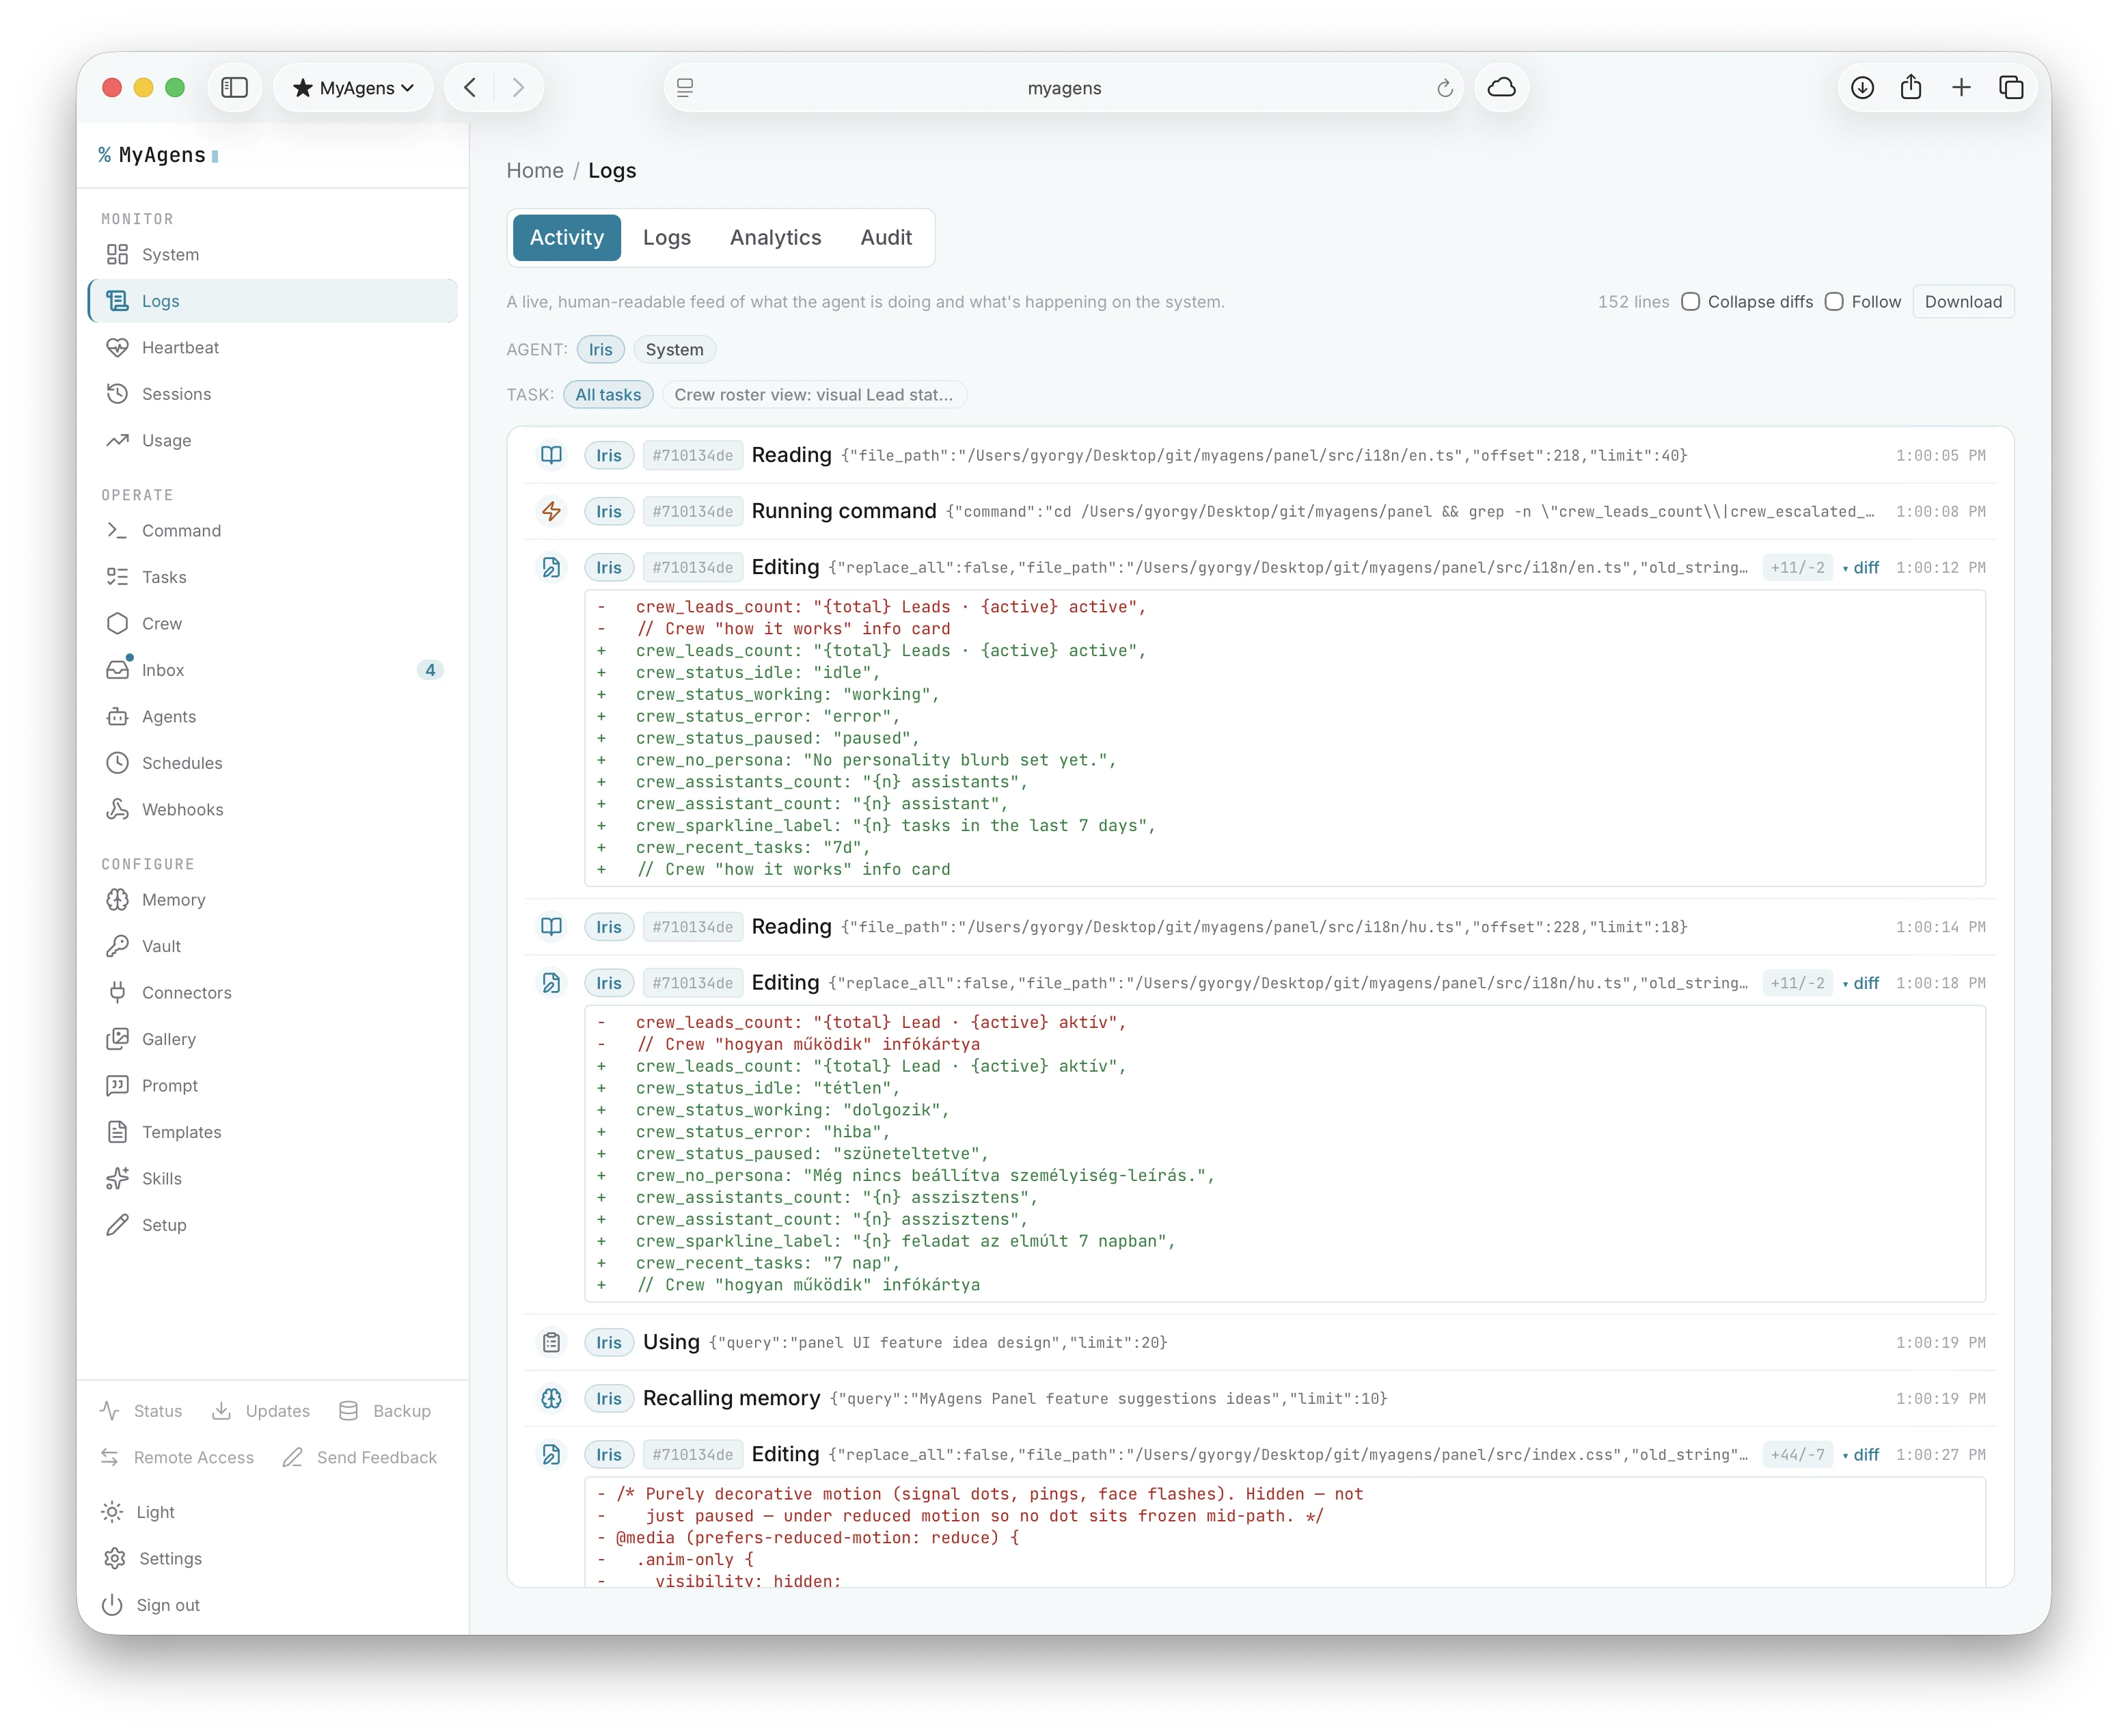This screenshot has height=1736, width=2128.
Task: Open Backup in sidebar footer
Action: (384, 1411)
